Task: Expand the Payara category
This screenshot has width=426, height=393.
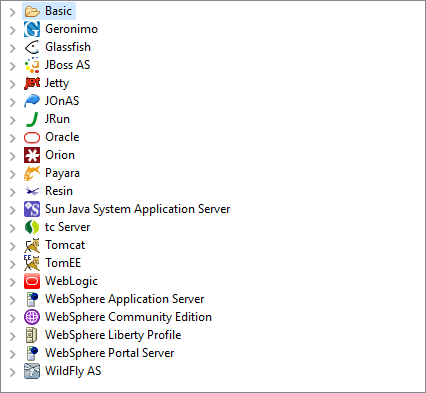Action: [13, 174]
